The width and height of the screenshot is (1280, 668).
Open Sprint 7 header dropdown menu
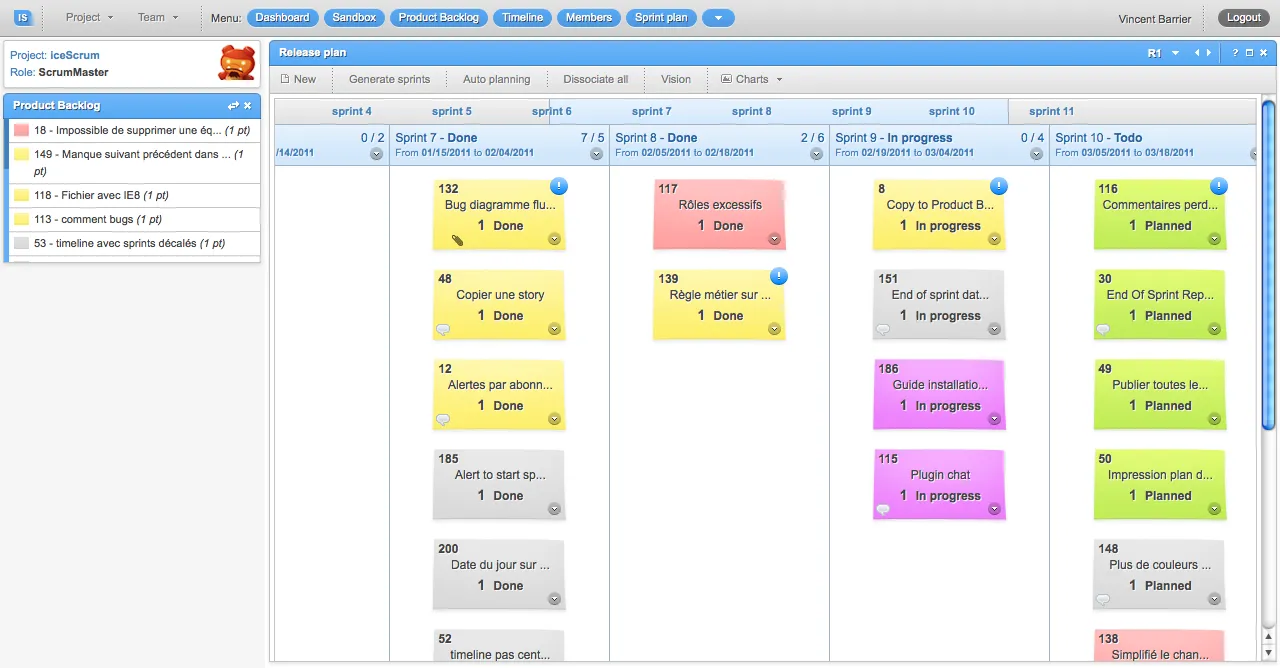(596, 154)
